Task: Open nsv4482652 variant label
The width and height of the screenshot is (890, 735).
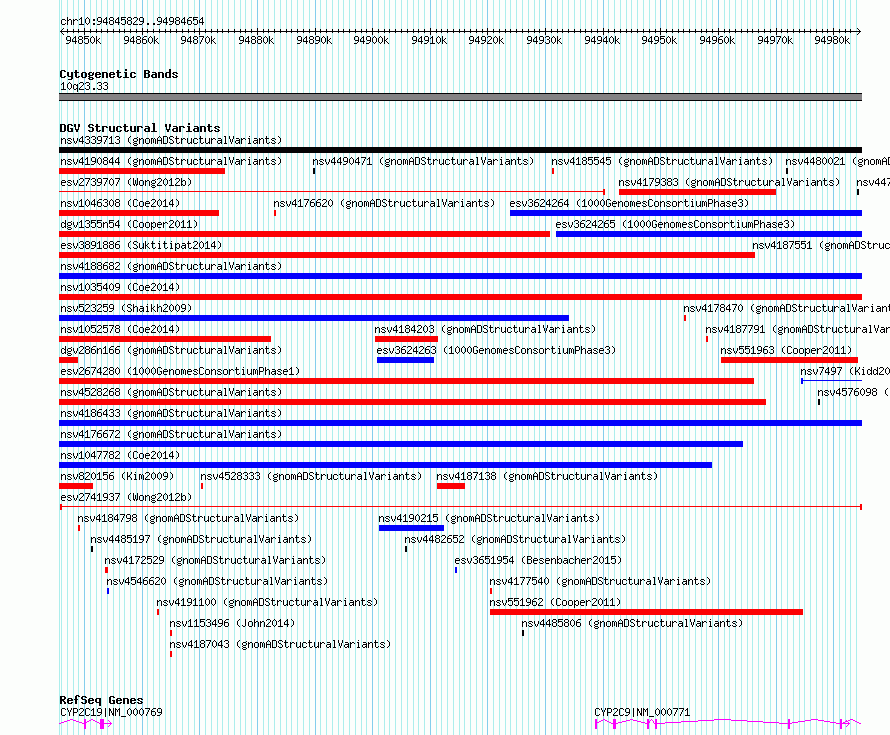Action: pos(515,539)
